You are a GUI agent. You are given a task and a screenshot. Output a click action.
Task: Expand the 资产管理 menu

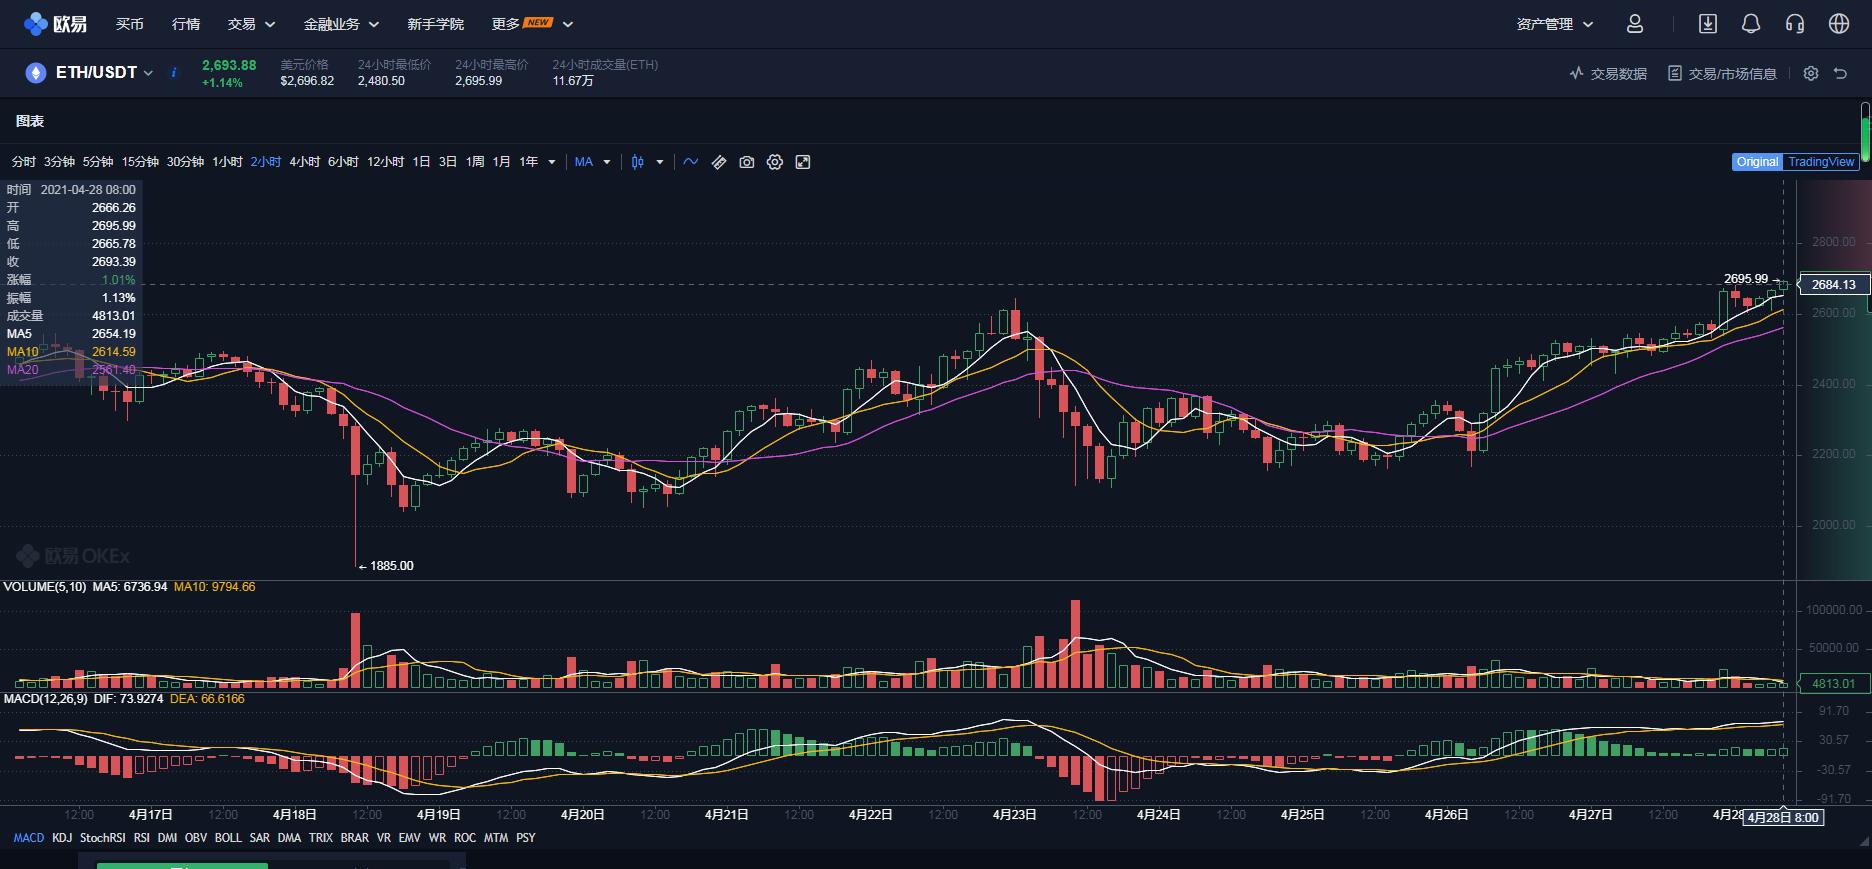point(1554,24)
